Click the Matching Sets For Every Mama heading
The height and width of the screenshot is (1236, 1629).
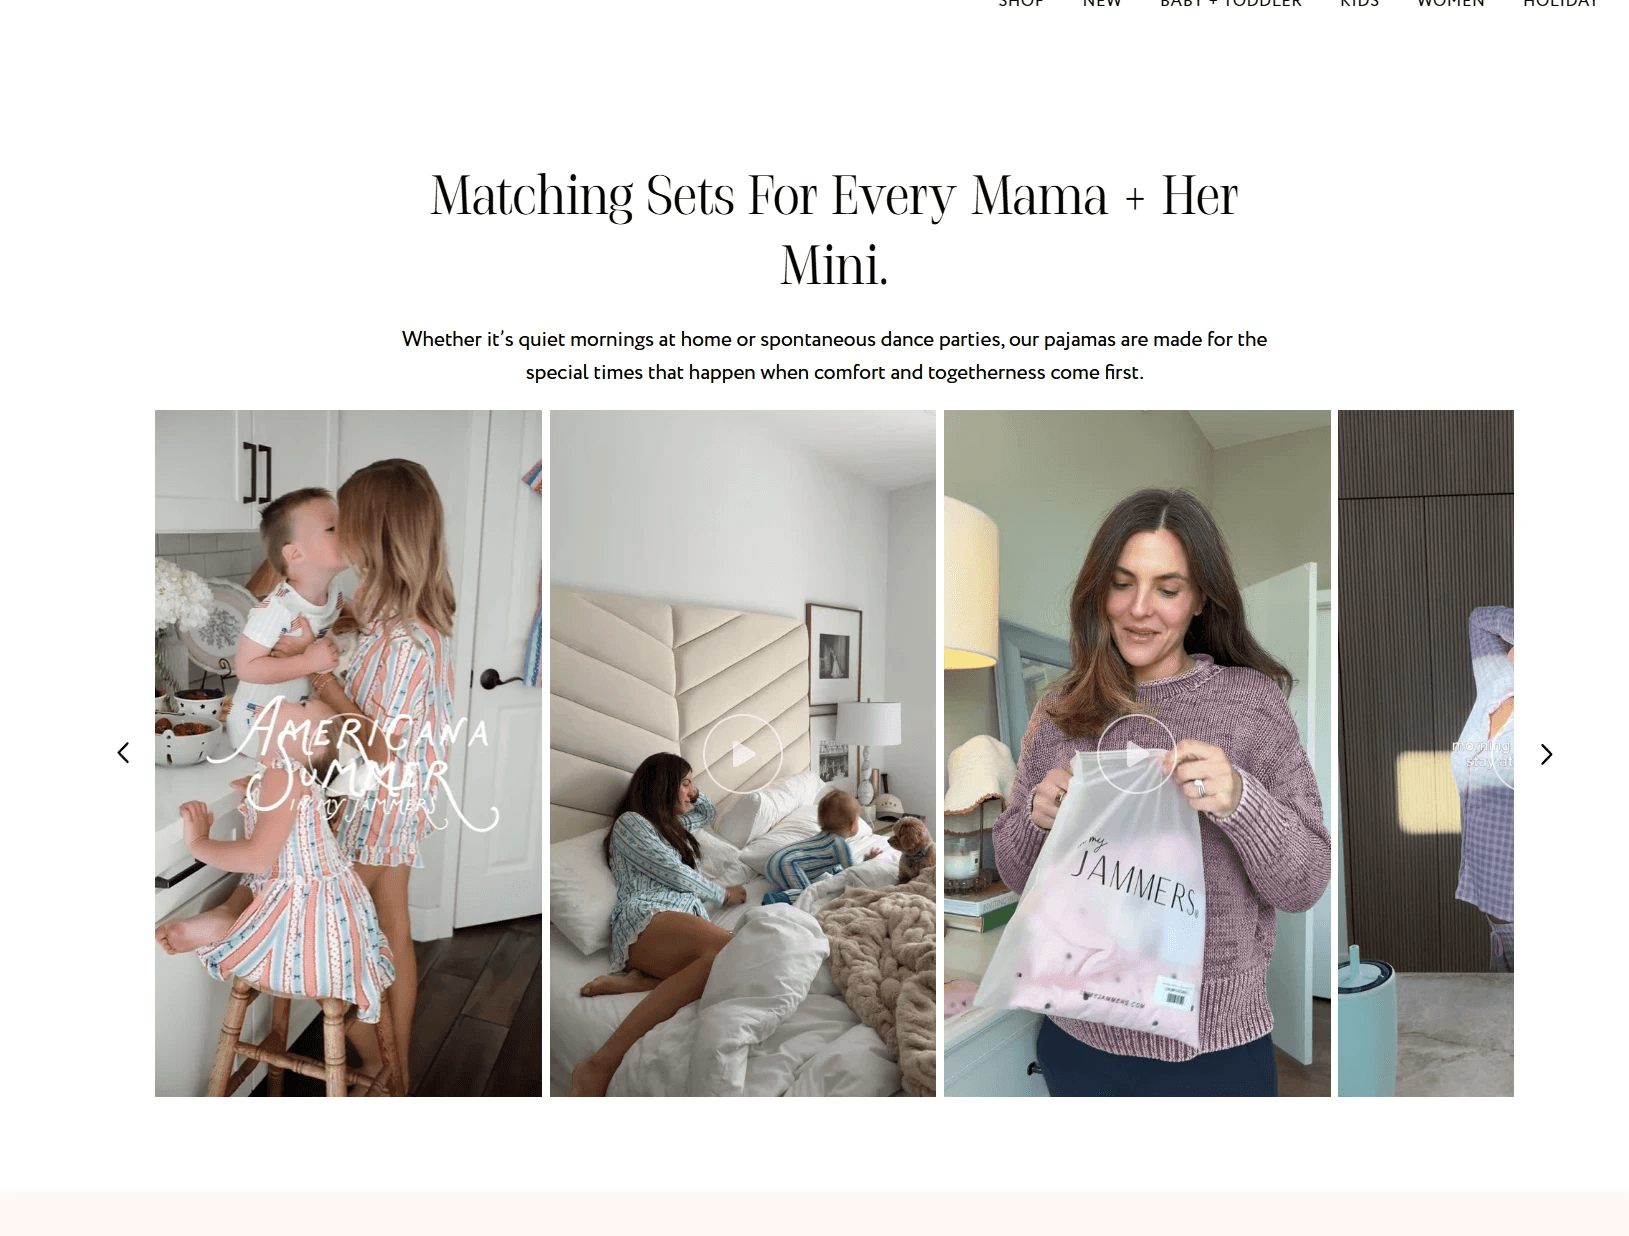point(834,230)
